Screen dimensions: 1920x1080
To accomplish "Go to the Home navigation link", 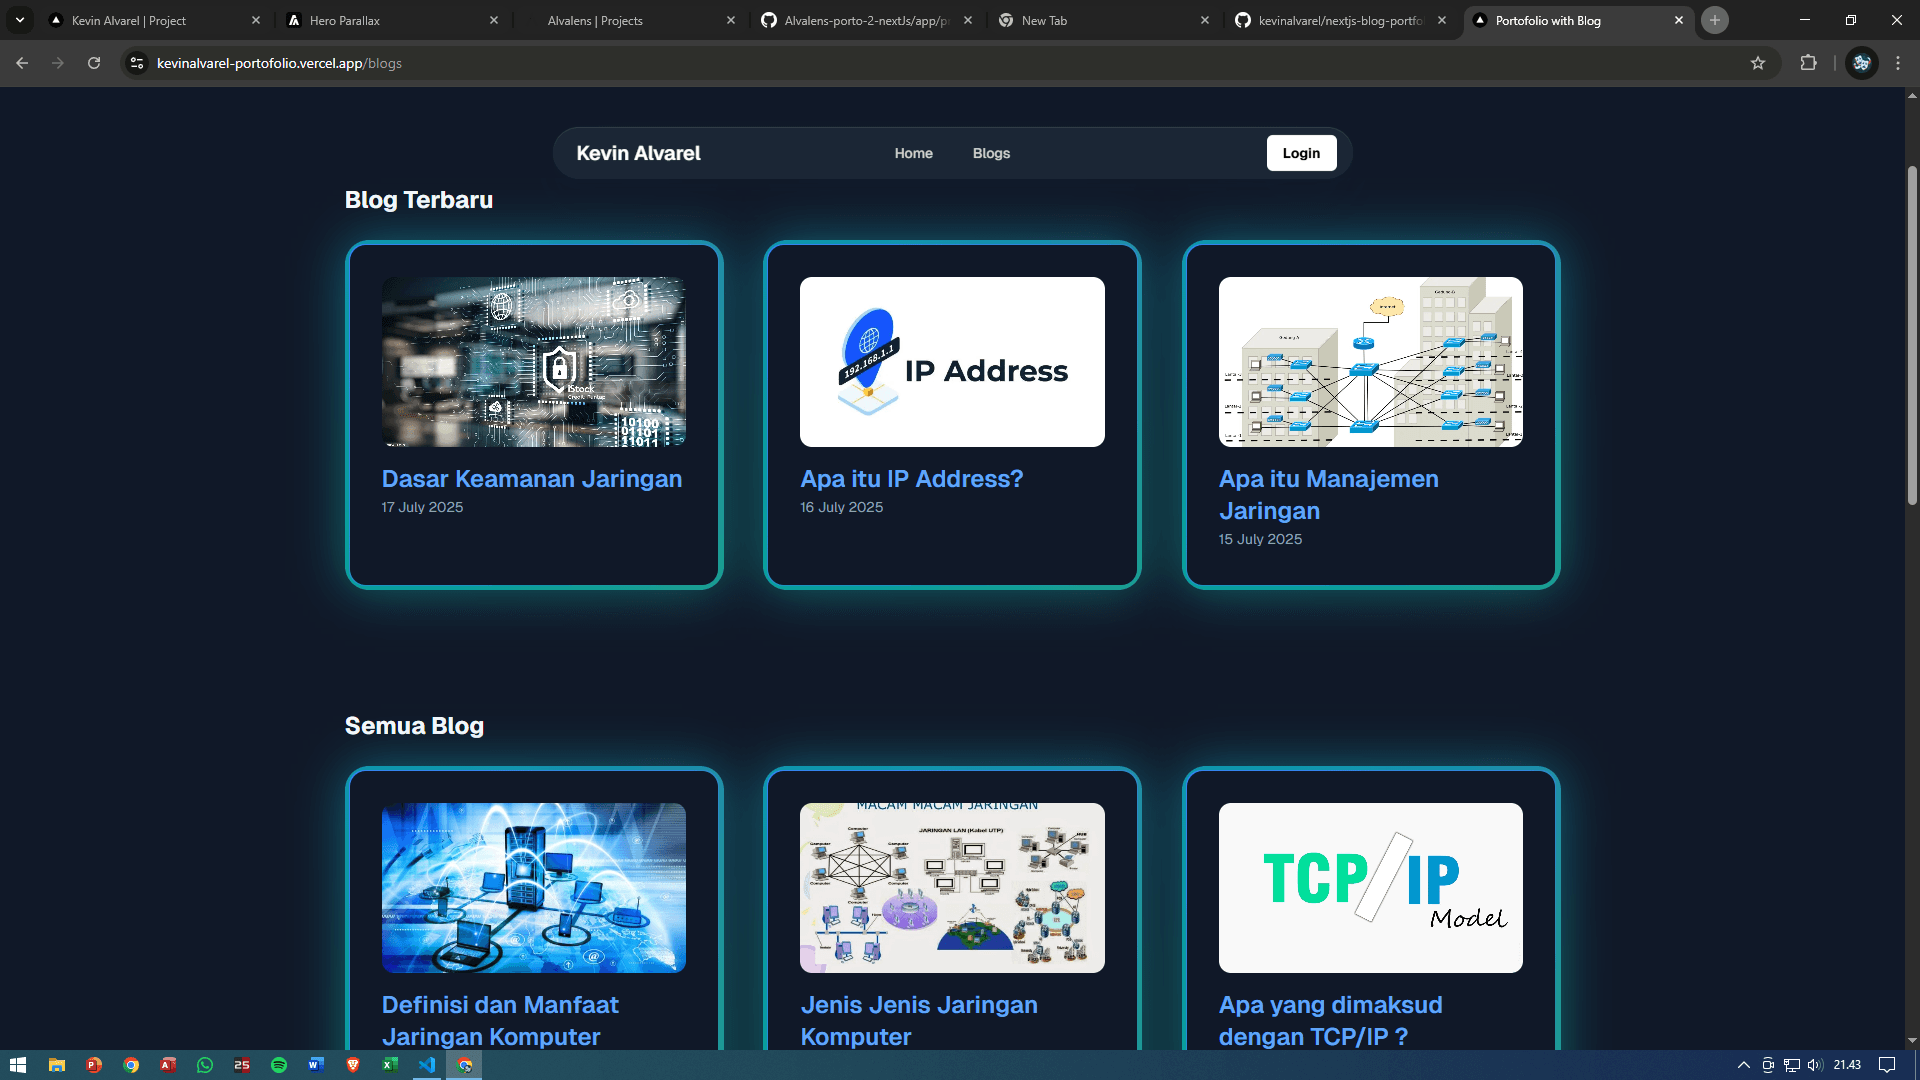I will coord(913,153).
